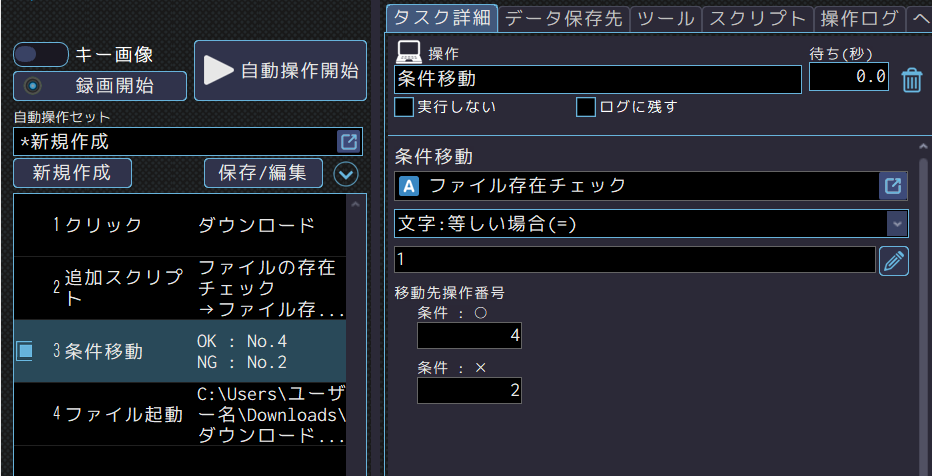Enable the 実行しない checkbox
The image size is (932, 476).
click(404, 106)
